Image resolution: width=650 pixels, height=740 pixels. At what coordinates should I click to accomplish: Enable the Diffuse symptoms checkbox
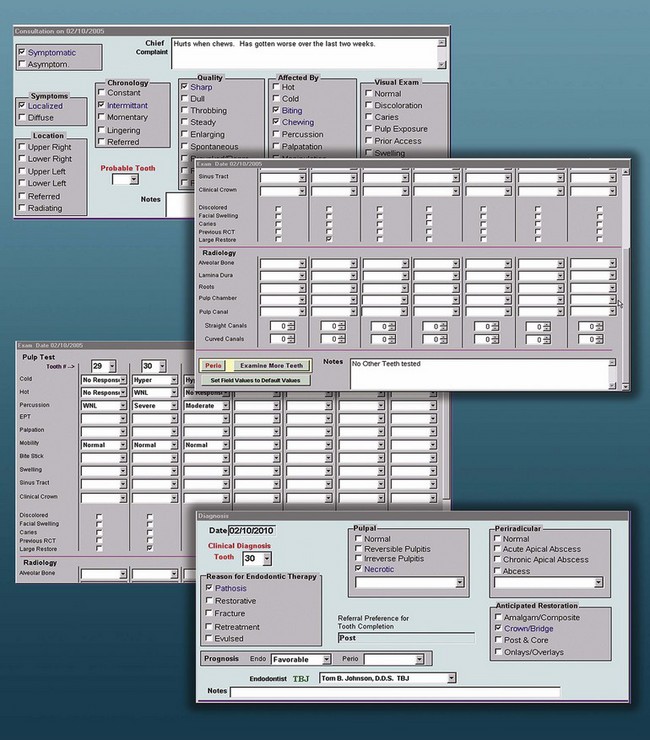coord(22,117)
